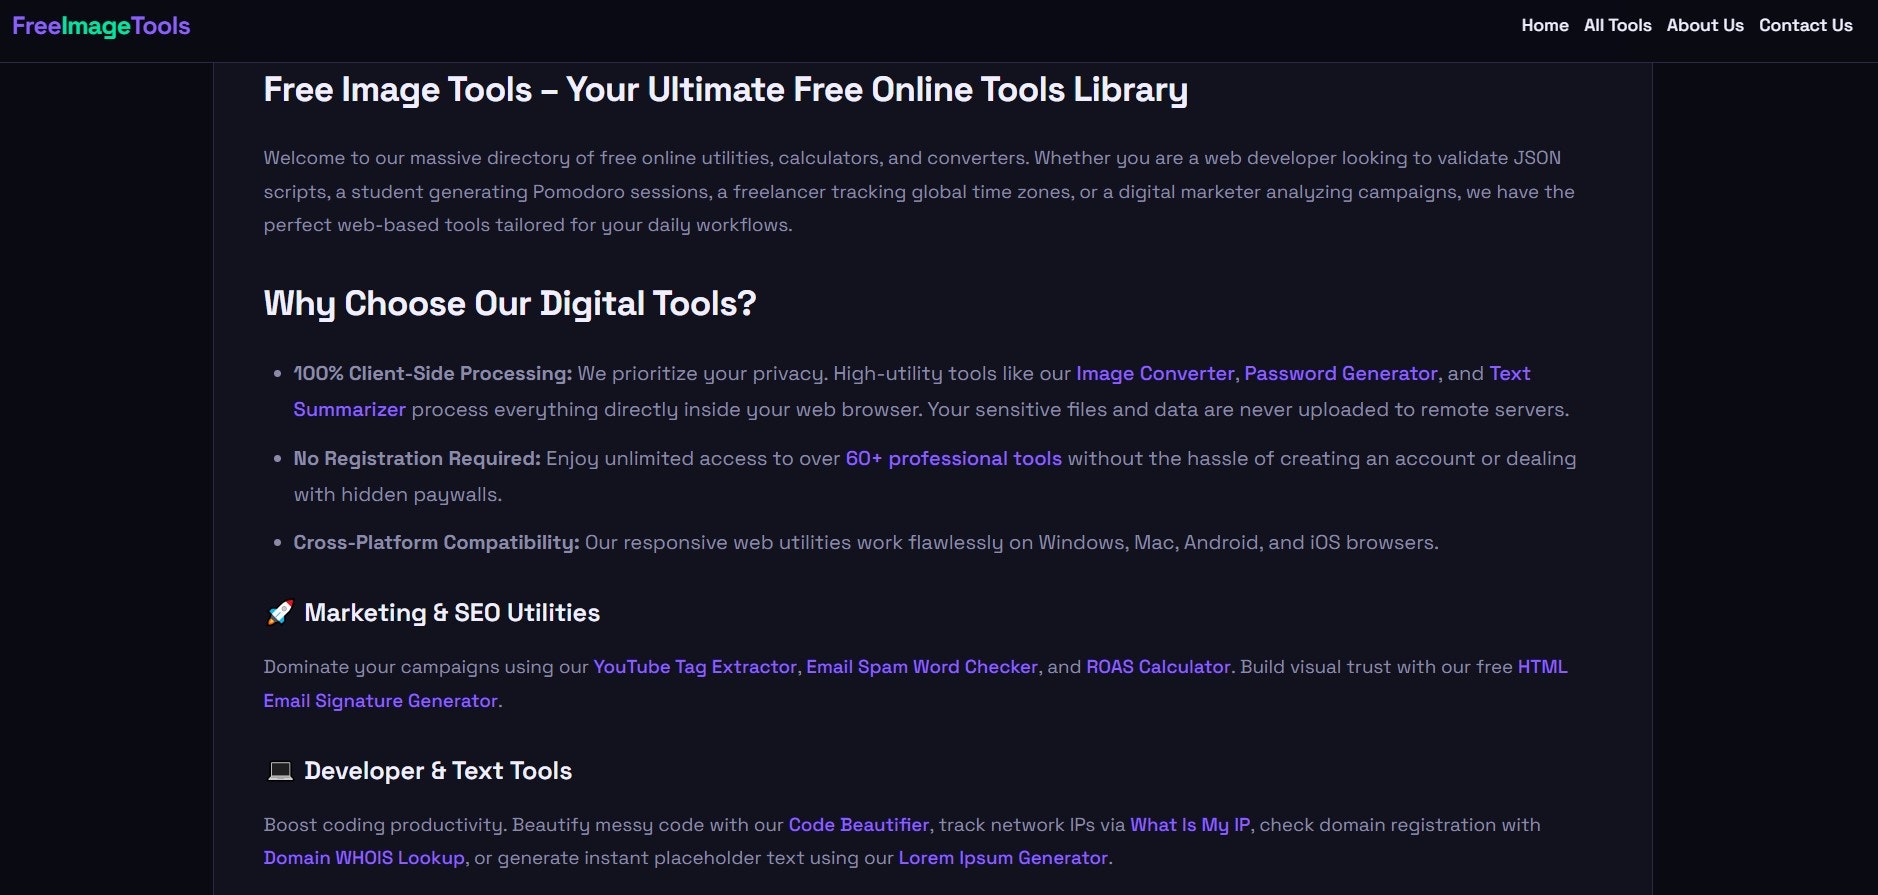Open the FreeImageTools logo home link
The height and width of the screenshot is (895, 1878).
pyautogui.click(x=101, y=26)
